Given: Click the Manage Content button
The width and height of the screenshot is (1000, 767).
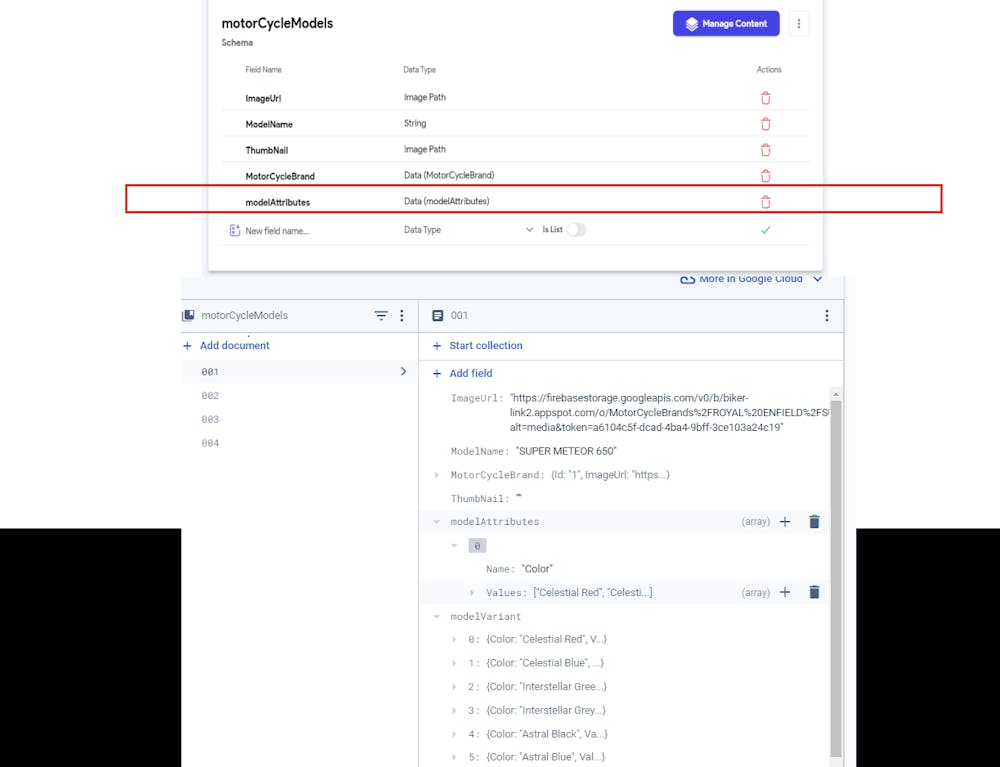Looking at the screenshot, I should point(726,23).
